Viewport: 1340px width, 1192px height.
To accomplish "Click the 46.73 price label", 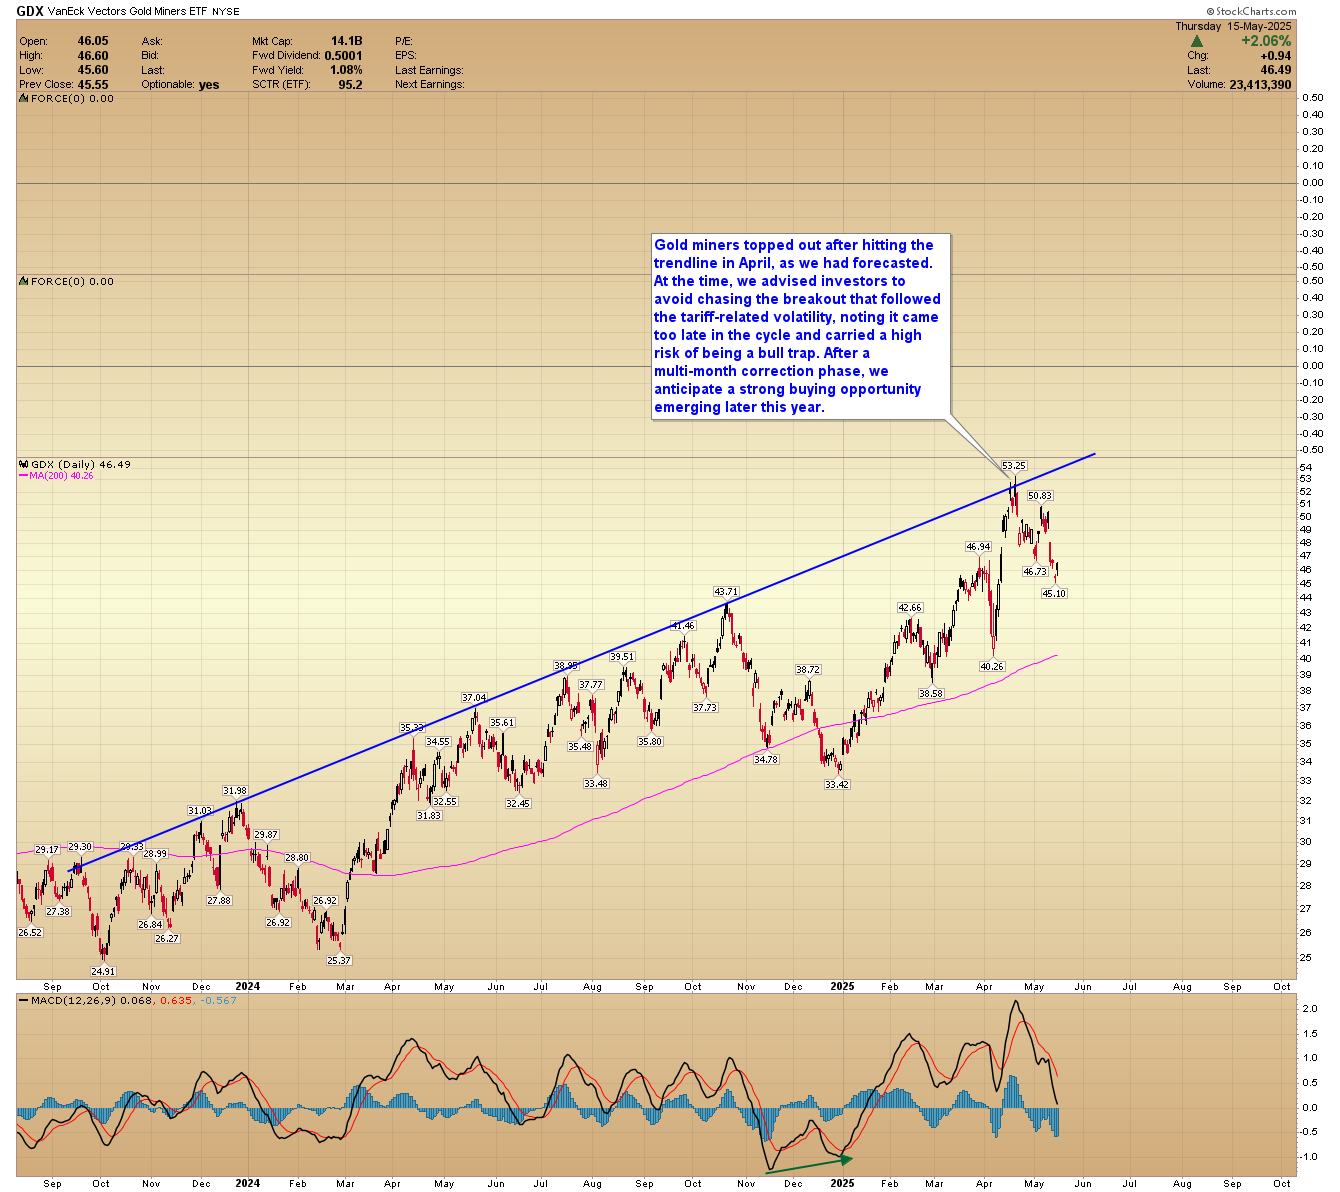I will 1035,572.
